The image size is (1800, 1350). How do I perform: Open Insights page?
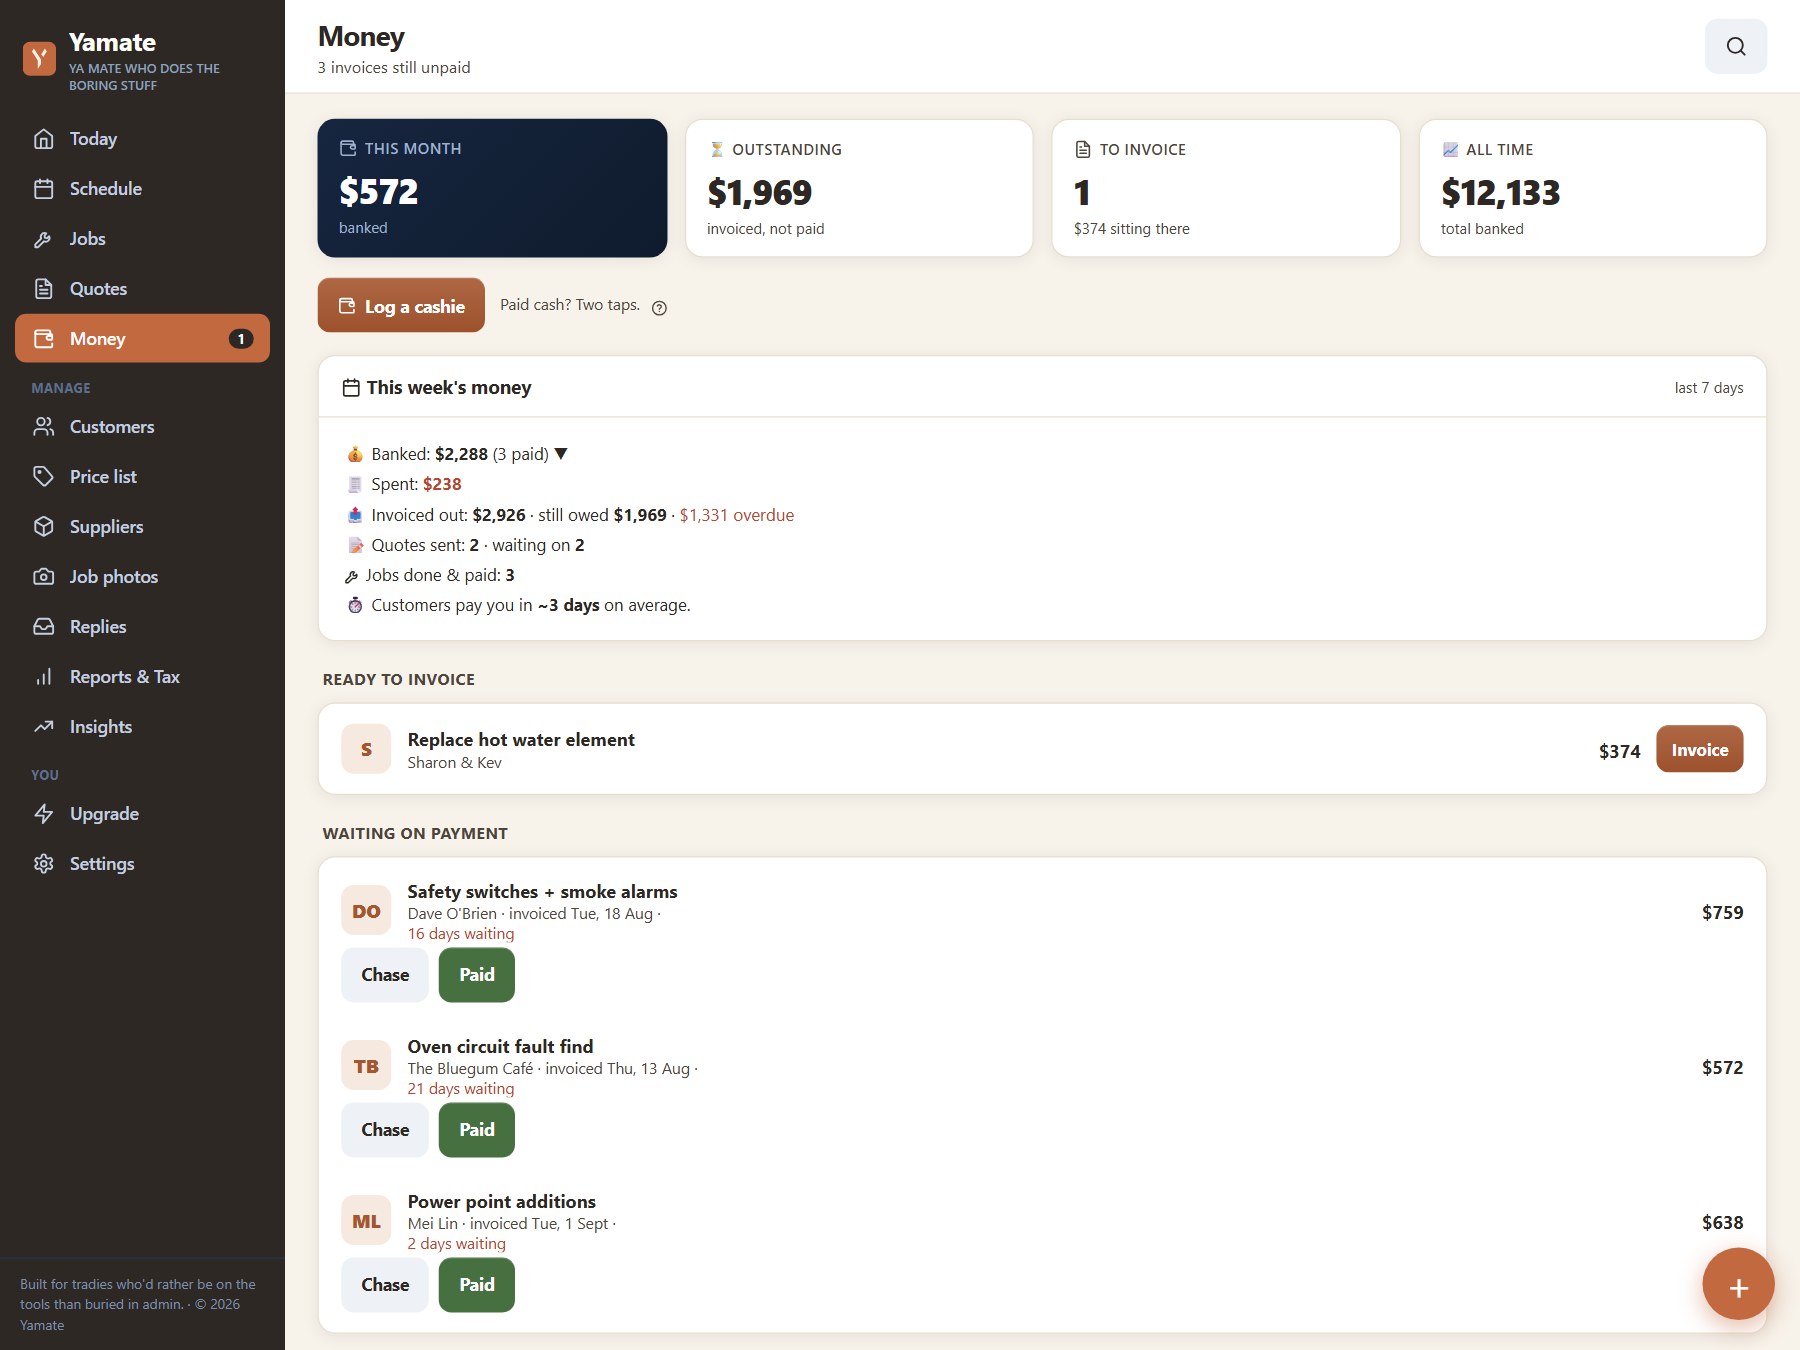coord(142,727)
